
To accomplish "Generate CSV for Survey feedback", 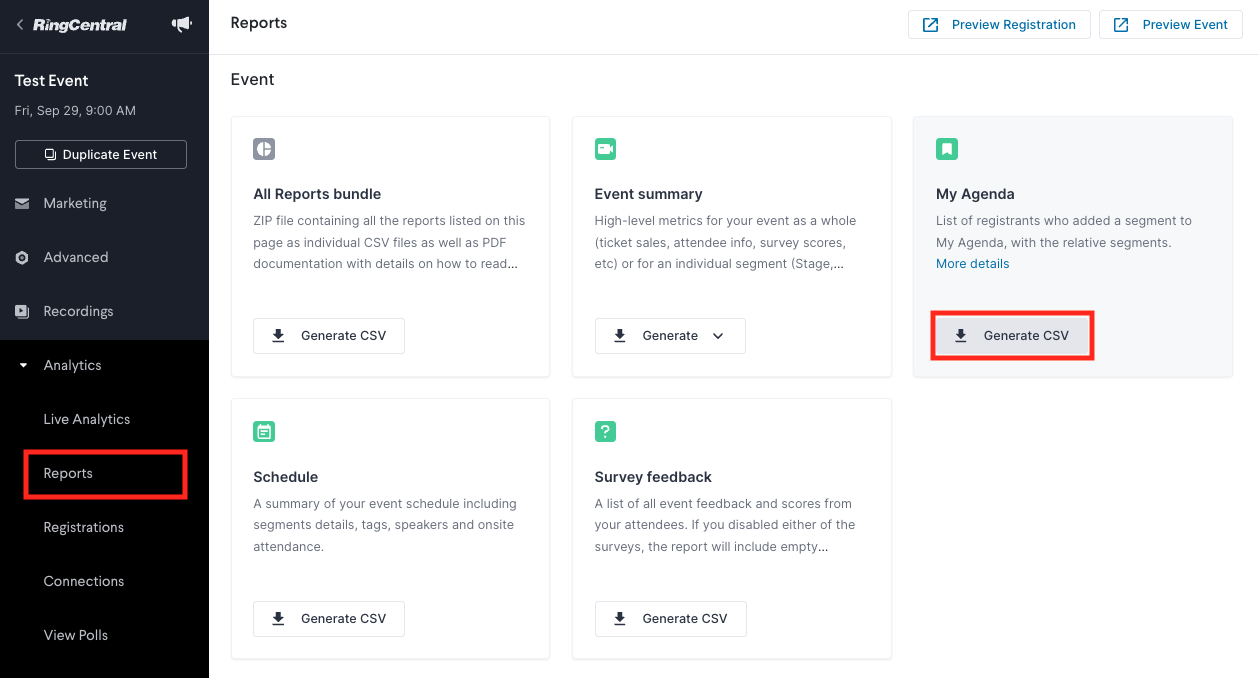I will (670, 619).
